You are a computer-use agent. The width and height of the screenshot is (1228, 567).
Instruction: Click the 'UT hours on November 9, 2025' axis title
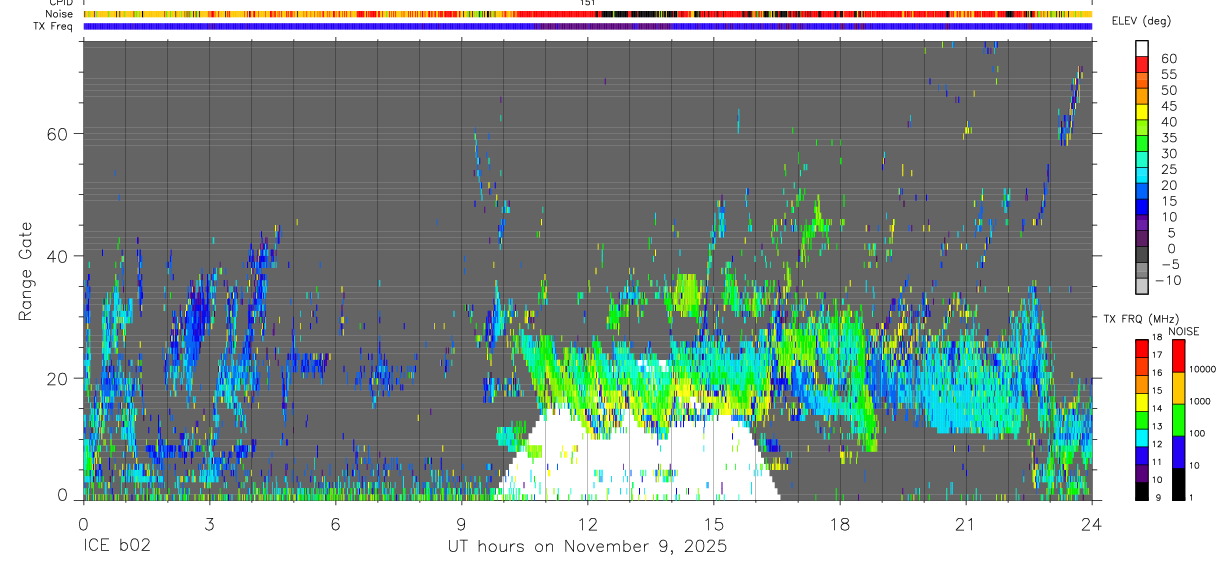tap(587, 547)
